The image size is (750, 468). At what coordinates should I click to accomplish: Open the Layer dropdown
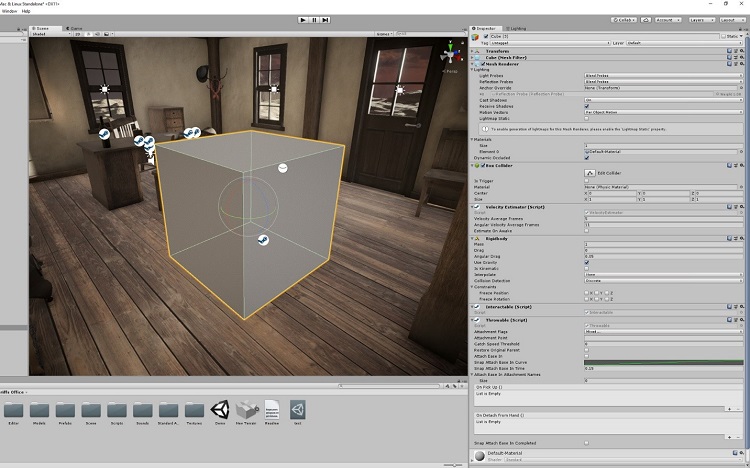(685, 43)
